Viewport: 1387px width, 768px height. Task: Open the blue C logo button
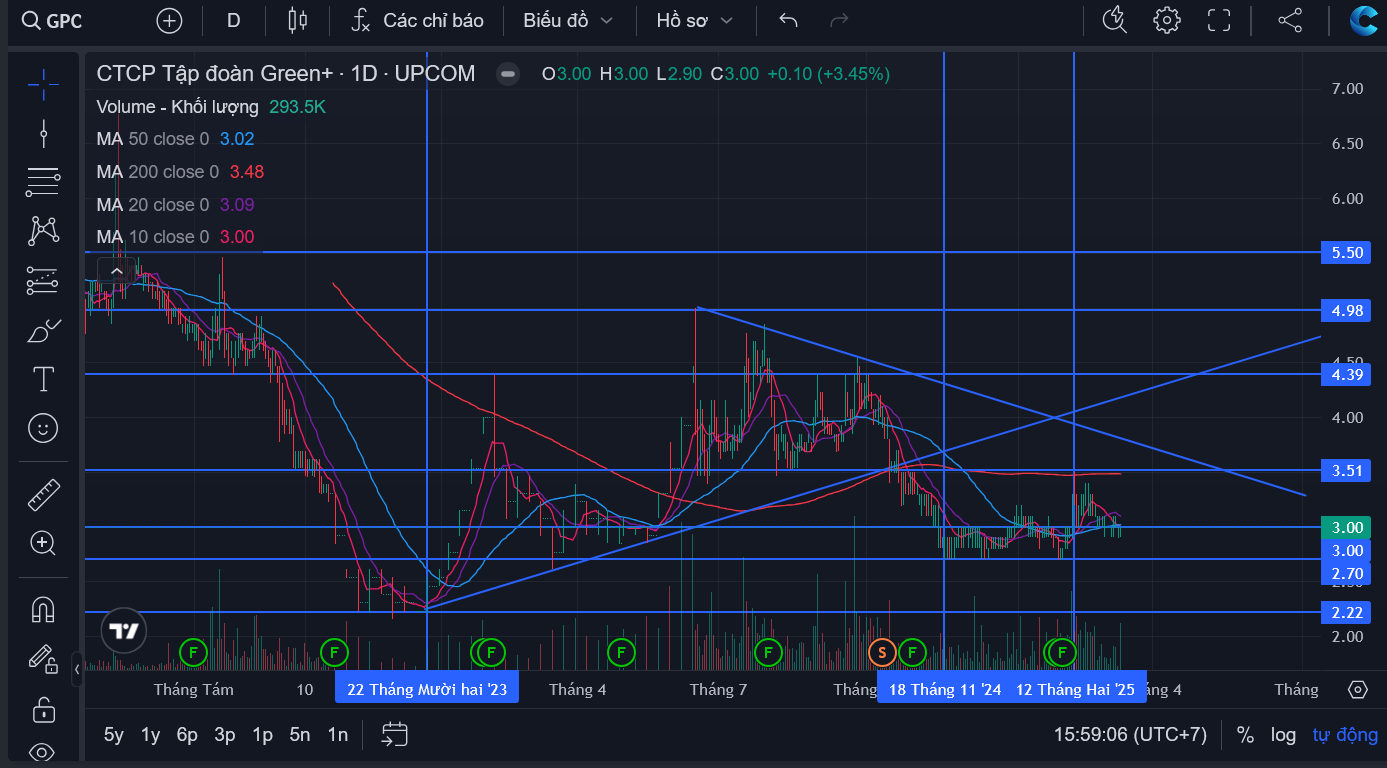pos(1363,20)
